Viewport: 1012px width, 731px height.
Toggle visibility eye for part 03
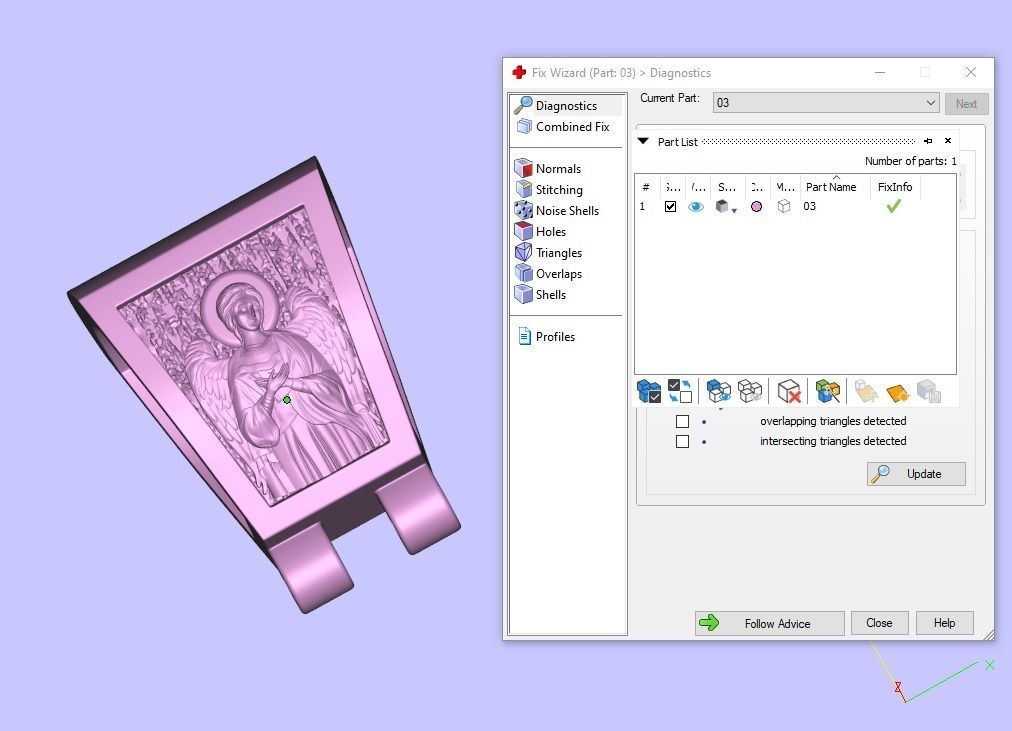[696, 206]
